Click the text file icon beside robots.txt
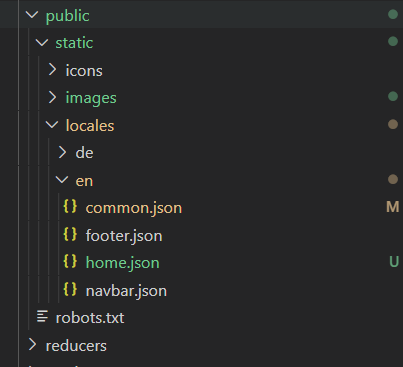 click(42, 317)
